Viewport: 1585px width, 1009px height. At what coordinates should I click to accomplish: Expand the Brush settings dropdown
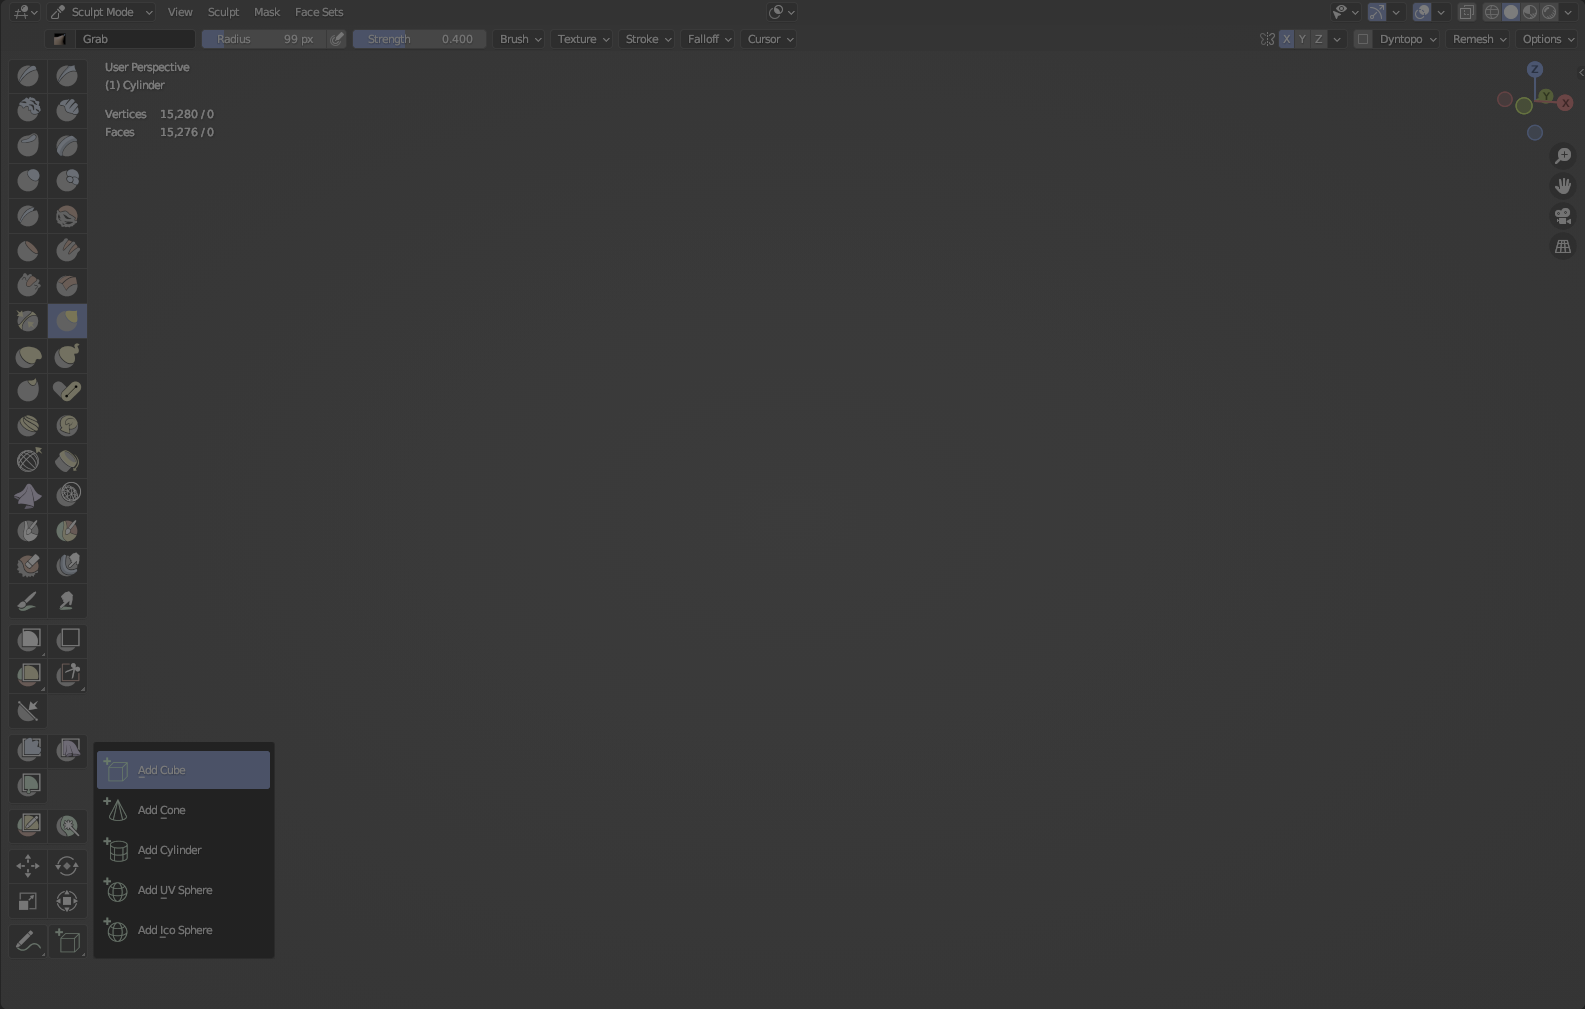(x=520, y=39)
